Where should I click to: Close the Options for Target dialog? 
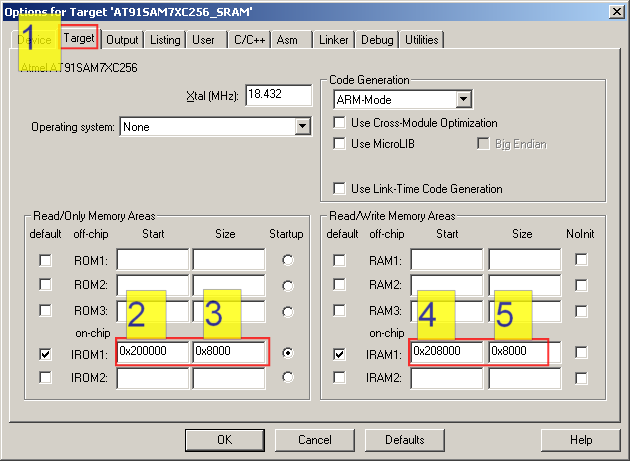pyautogui.click(x=616, y=12)
